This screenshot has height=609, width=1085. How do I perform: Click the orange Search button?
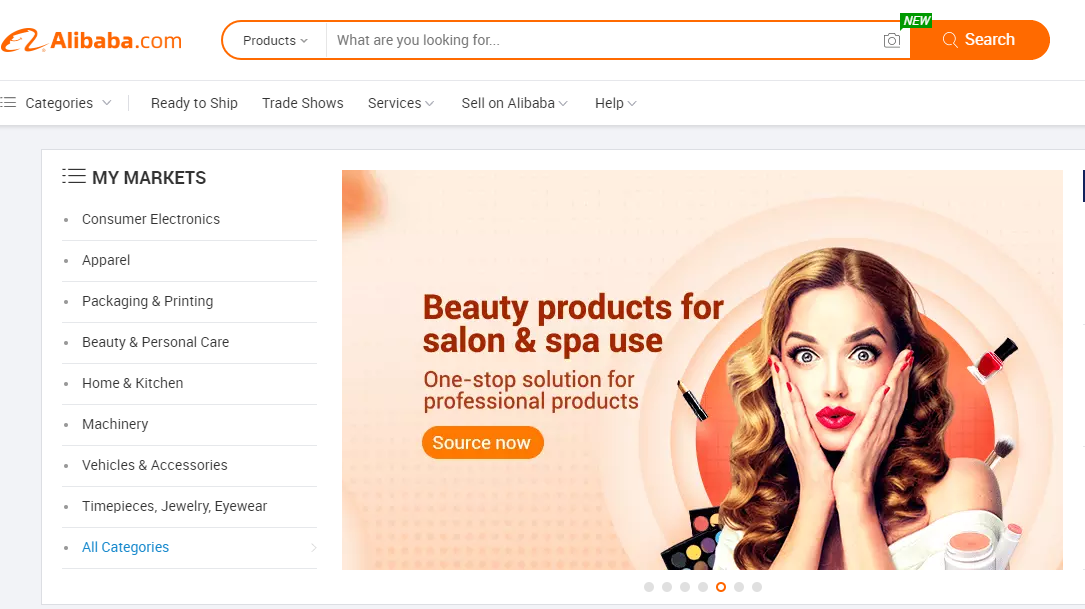[x=979, y=40]
